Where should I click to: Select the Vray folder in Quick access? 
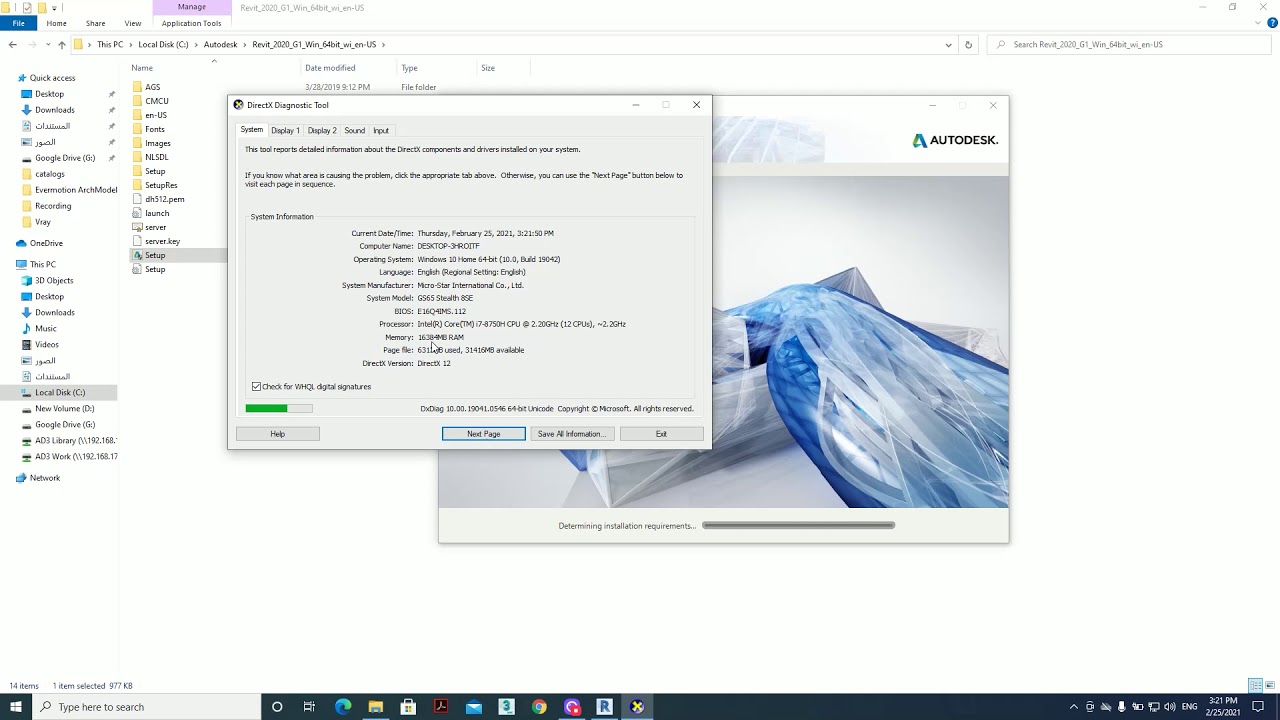click(x=43, y=222)
